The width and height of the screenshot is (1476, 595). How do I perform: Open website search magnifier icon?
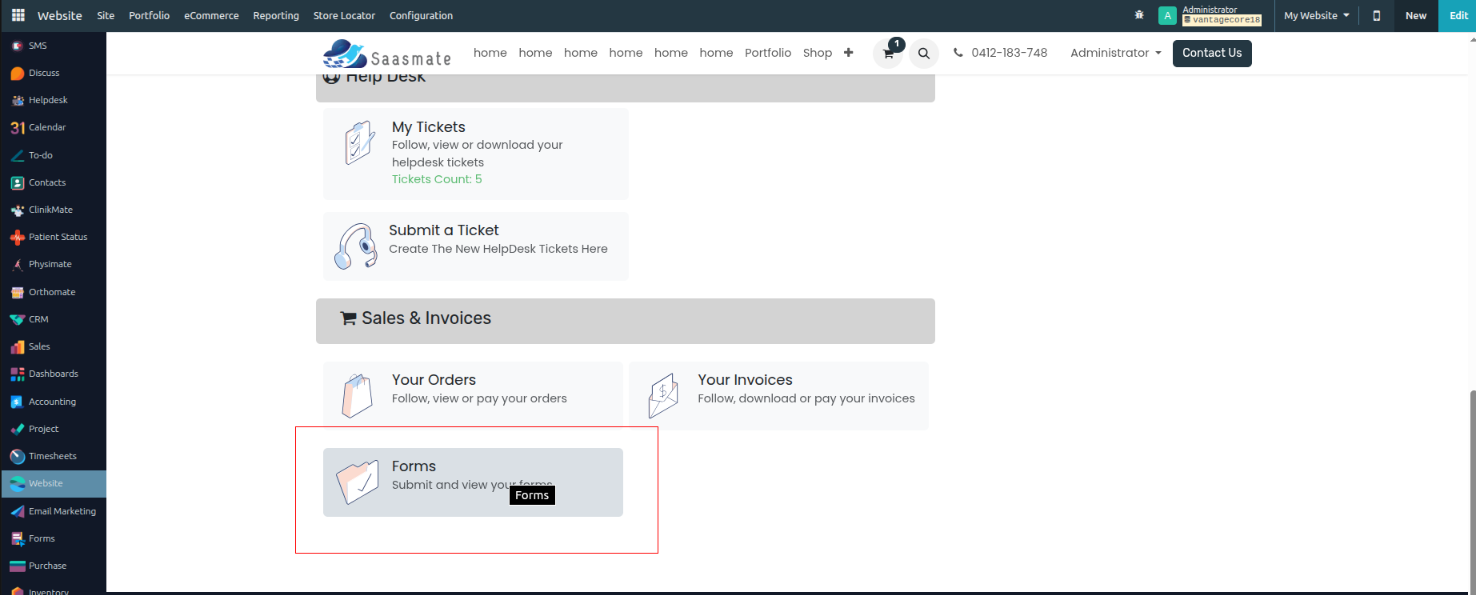[x=924, y=53]
